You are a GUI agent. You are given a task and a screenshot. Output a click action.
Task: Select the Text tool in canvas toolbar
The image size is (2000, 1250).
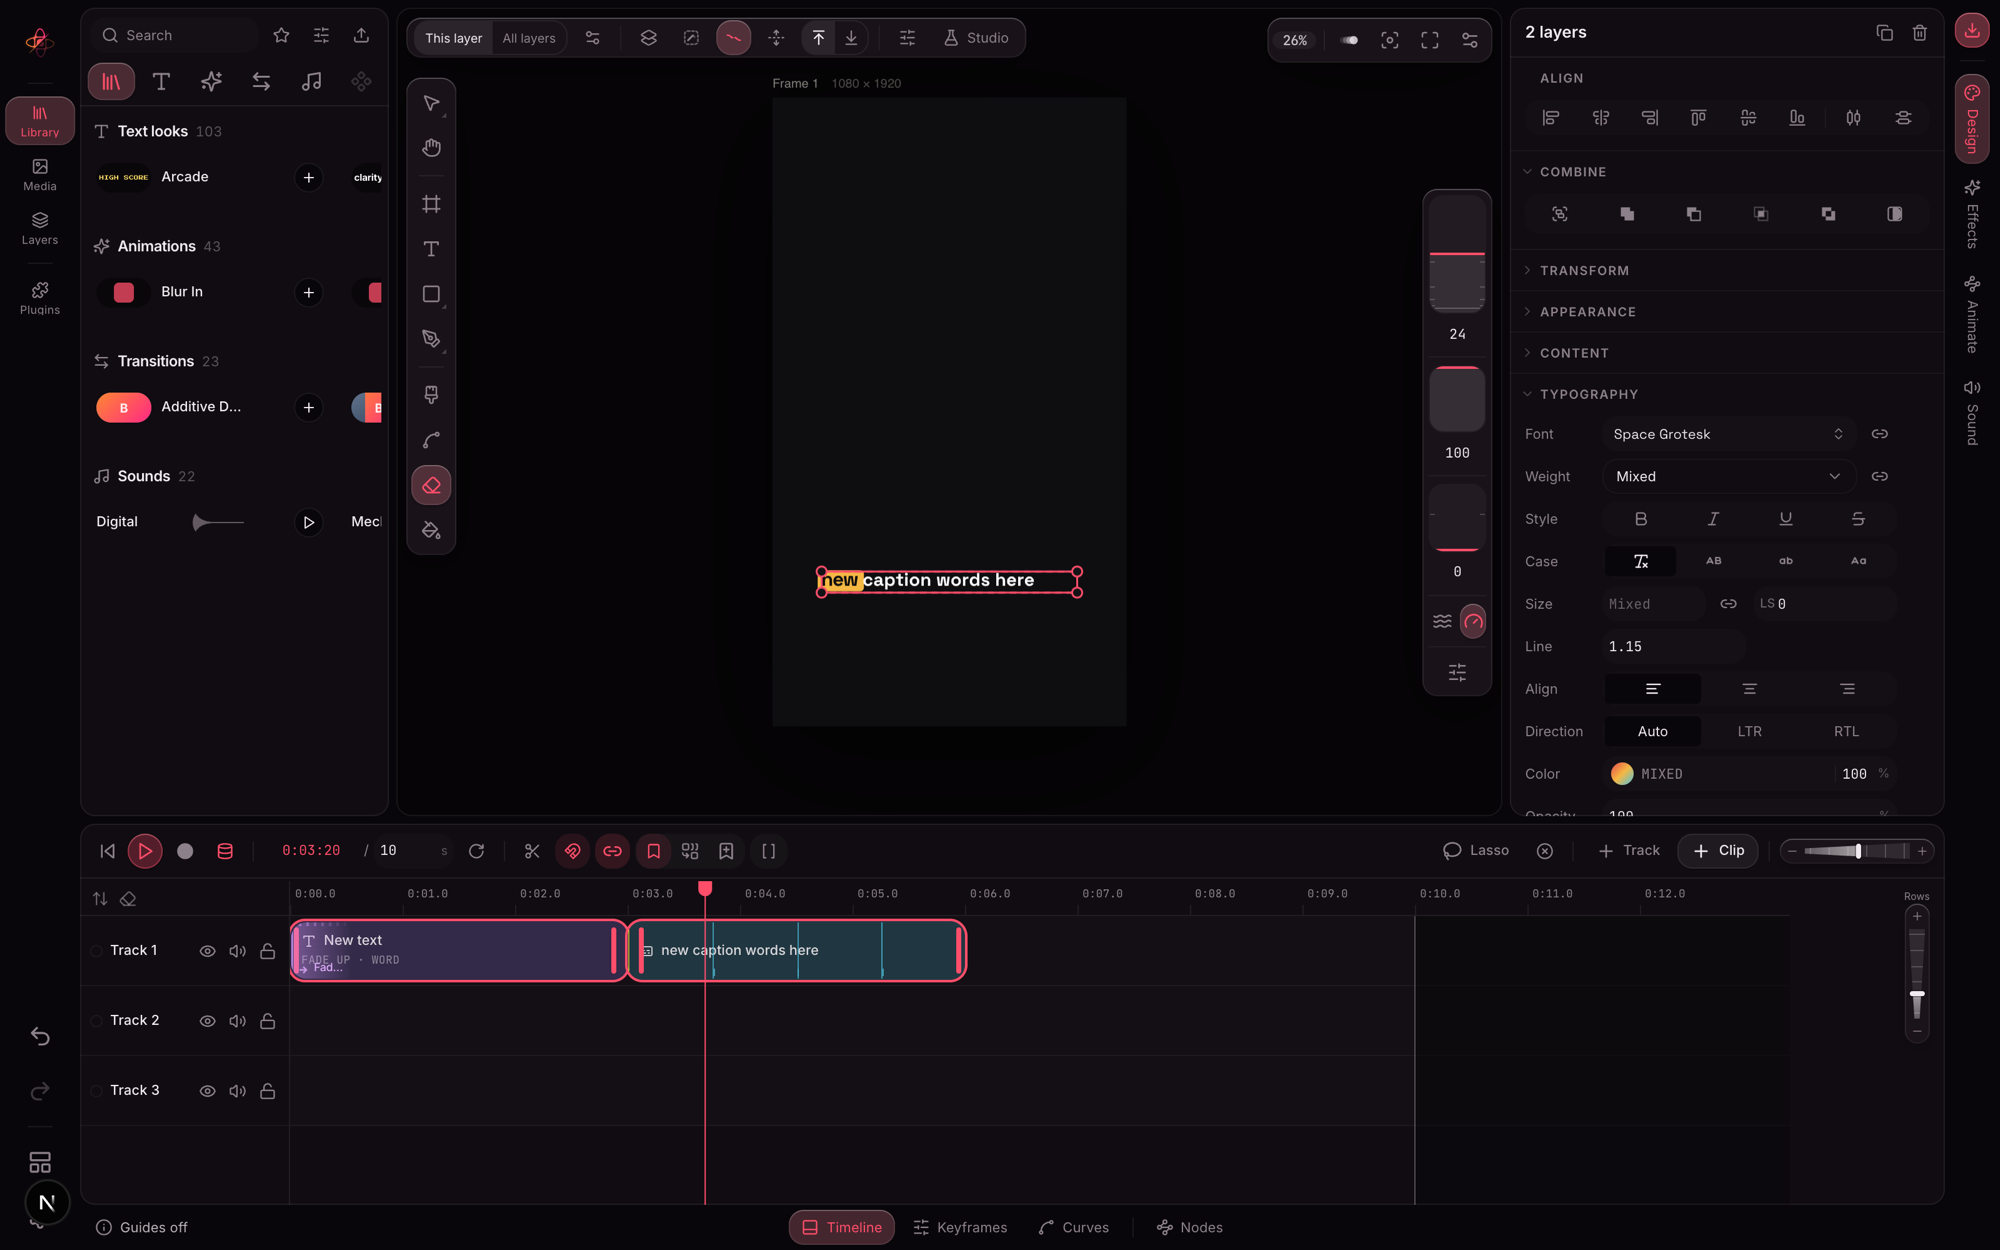(431, 249)
